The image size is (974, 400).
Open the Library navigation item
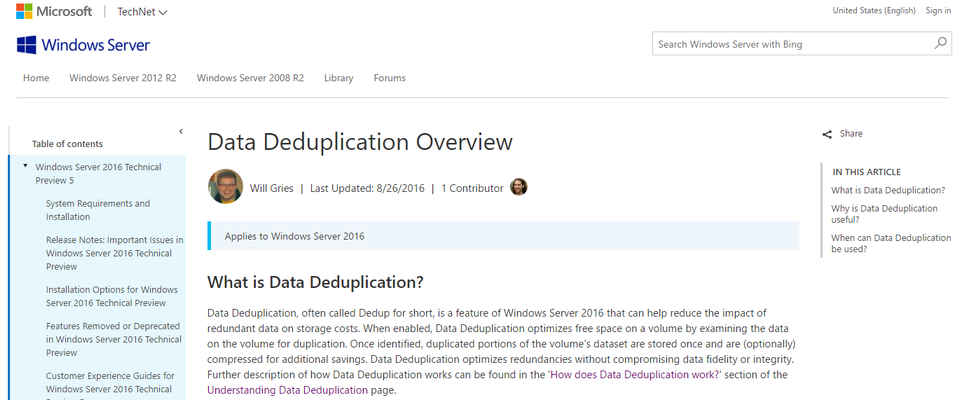pyautogui.click(x=339, y=78)
